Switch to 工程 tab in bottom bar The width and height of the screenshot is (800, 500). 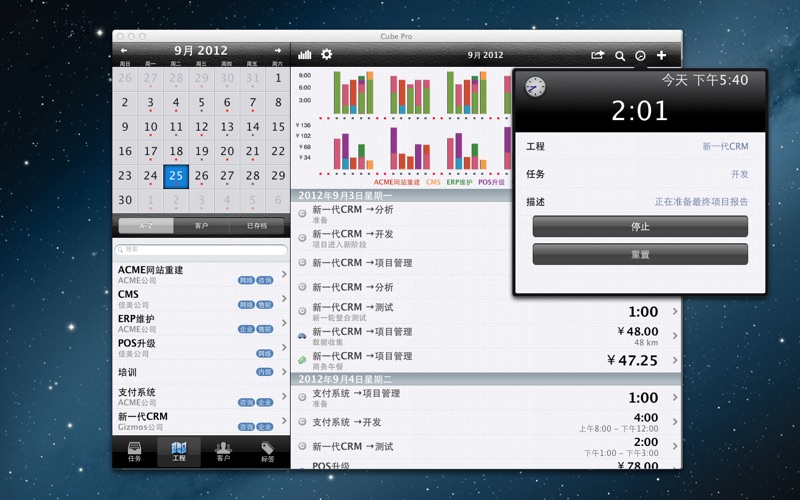[179, 452]
